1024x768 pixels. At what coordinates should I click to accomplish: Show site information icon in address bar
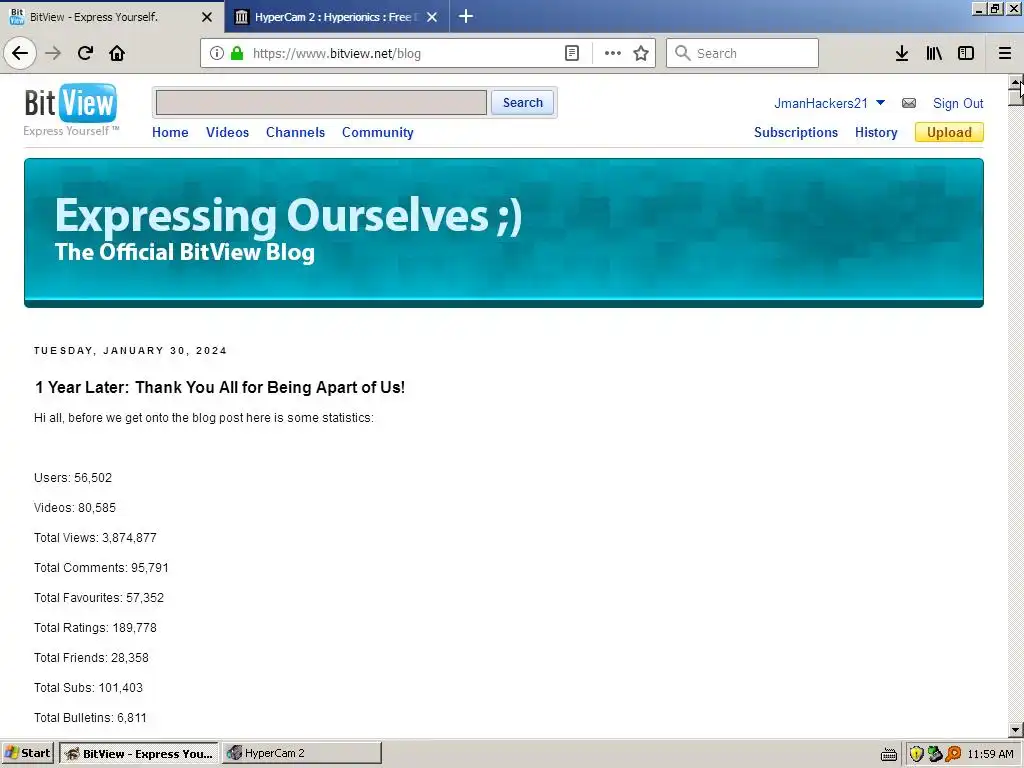pyautogui.click(x=217, y=53)
